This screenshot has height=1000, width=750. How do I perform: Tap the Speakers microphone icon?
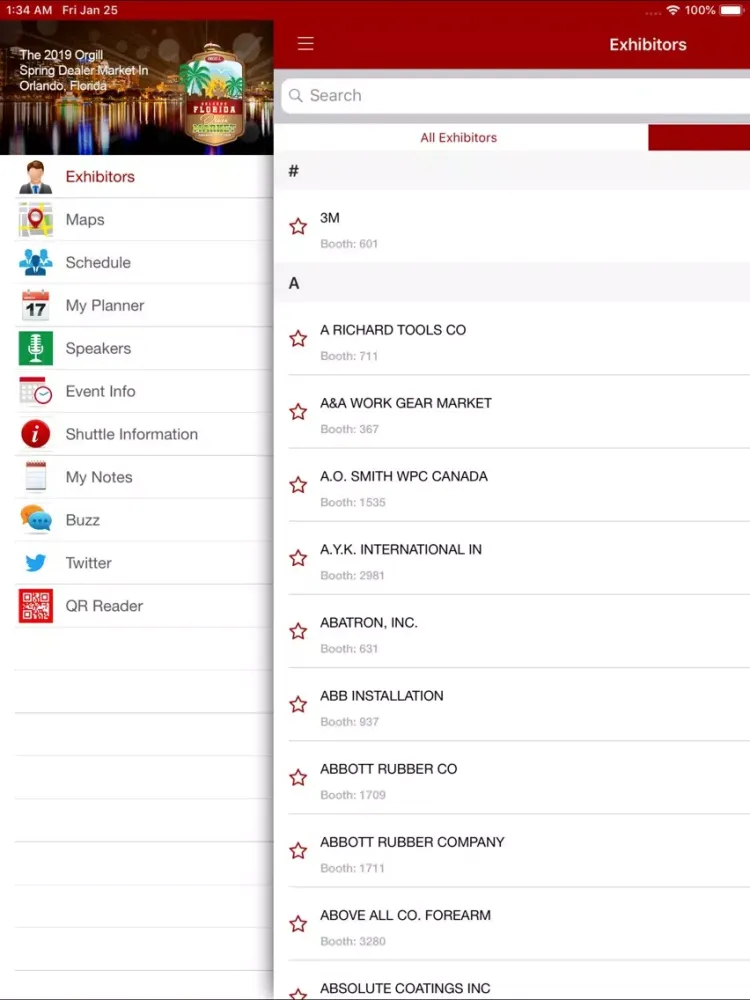35,348
